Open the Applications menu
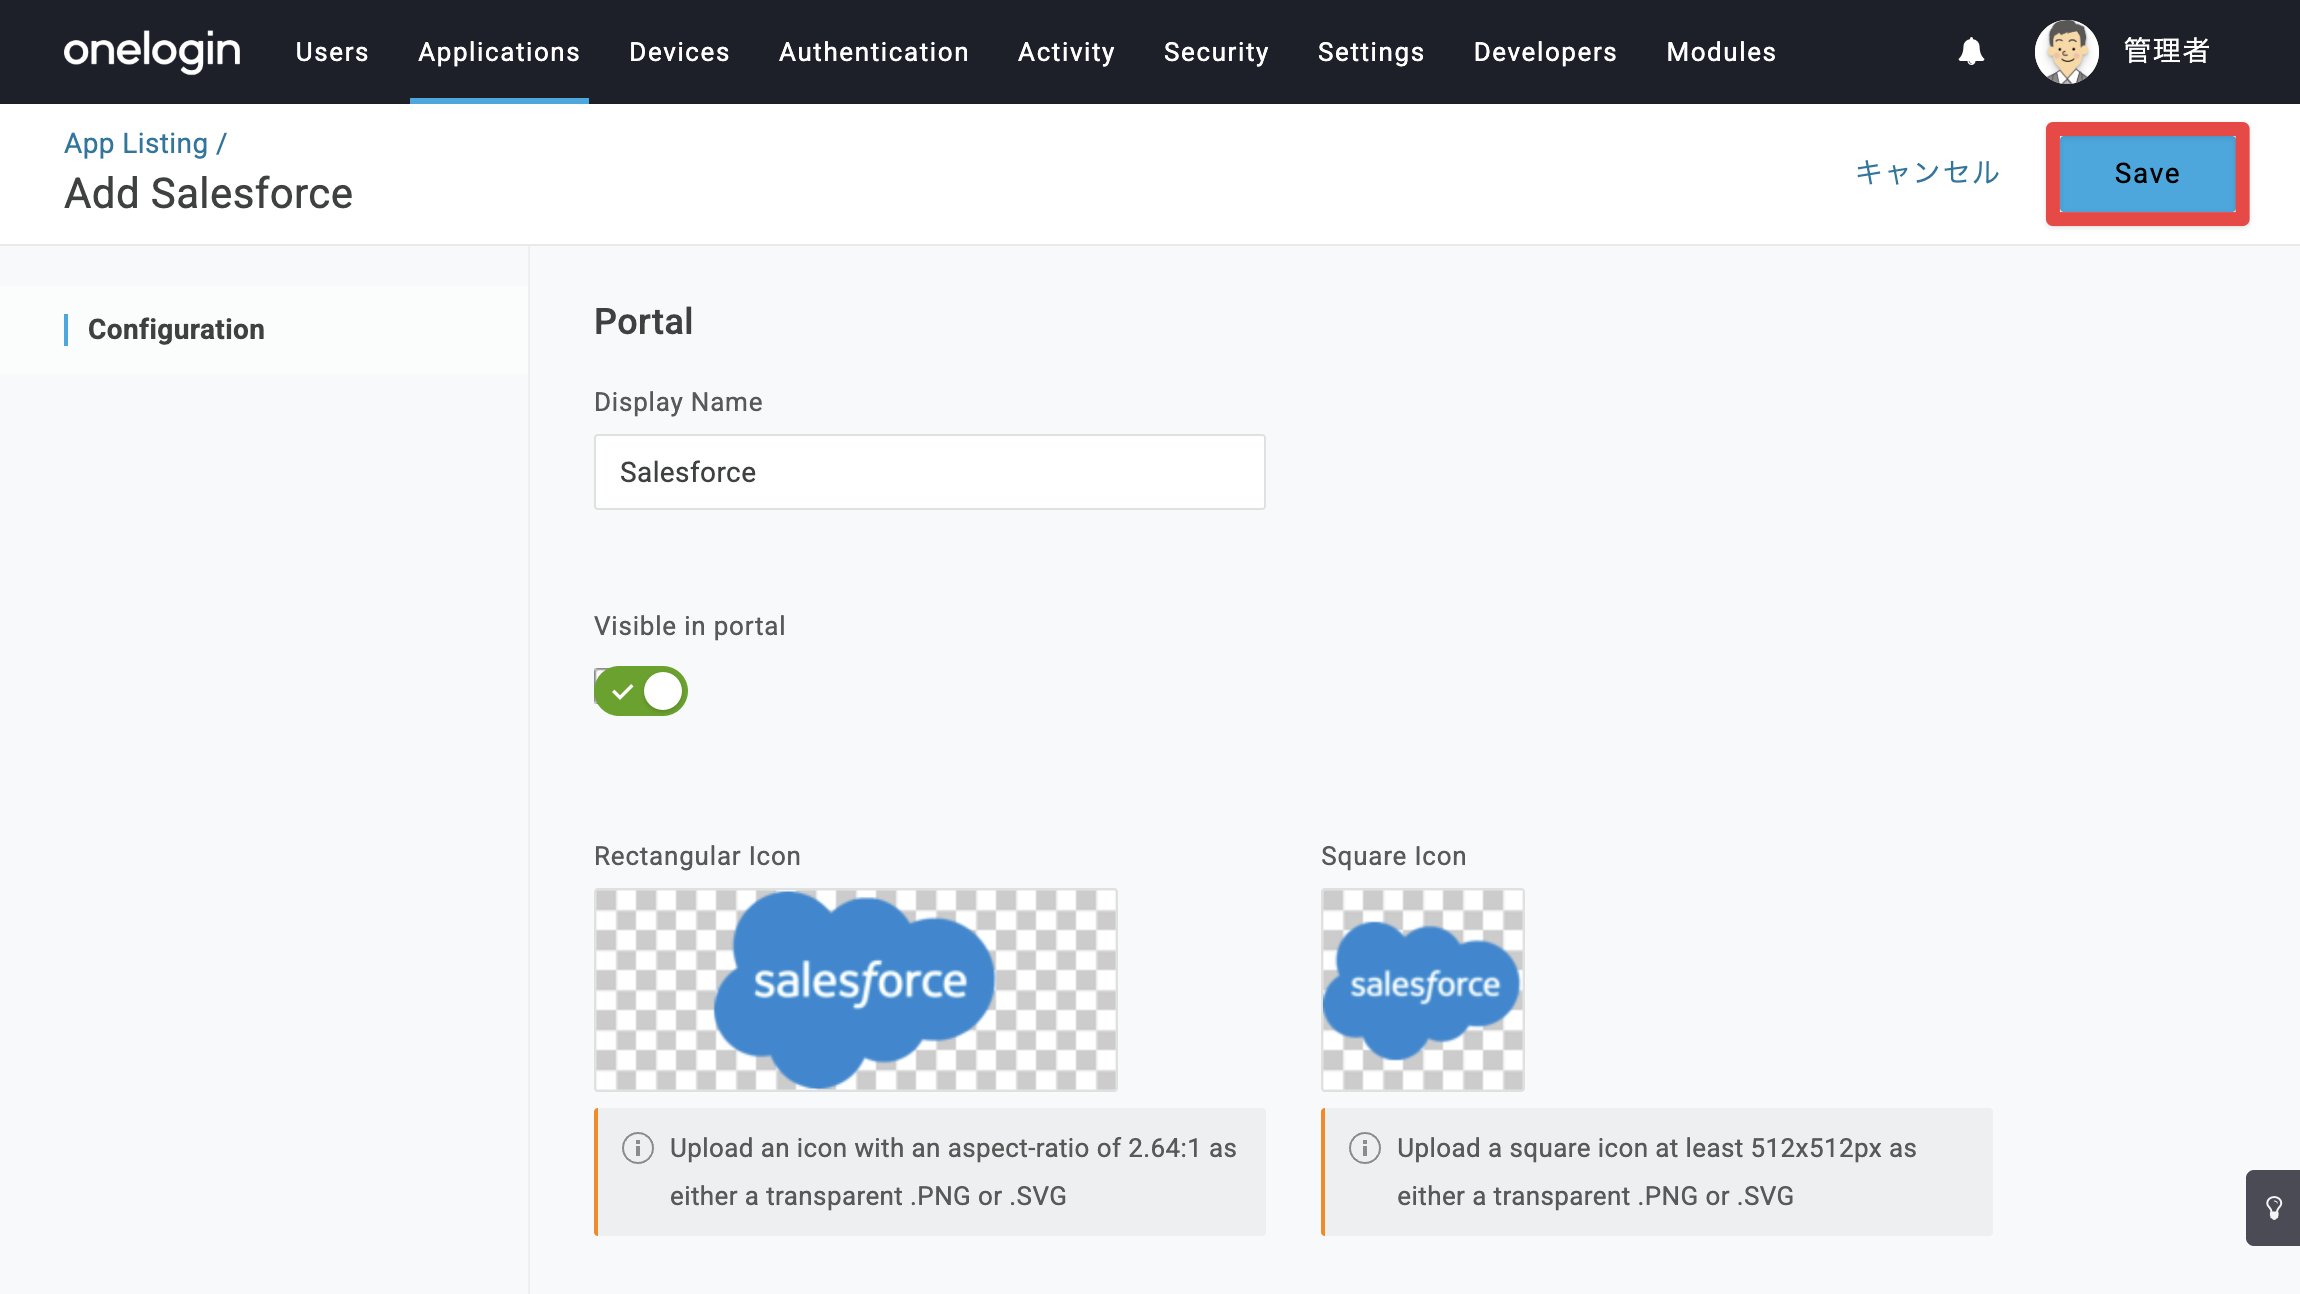This screenshot has height=1294, width=2300. pos(499,52)
